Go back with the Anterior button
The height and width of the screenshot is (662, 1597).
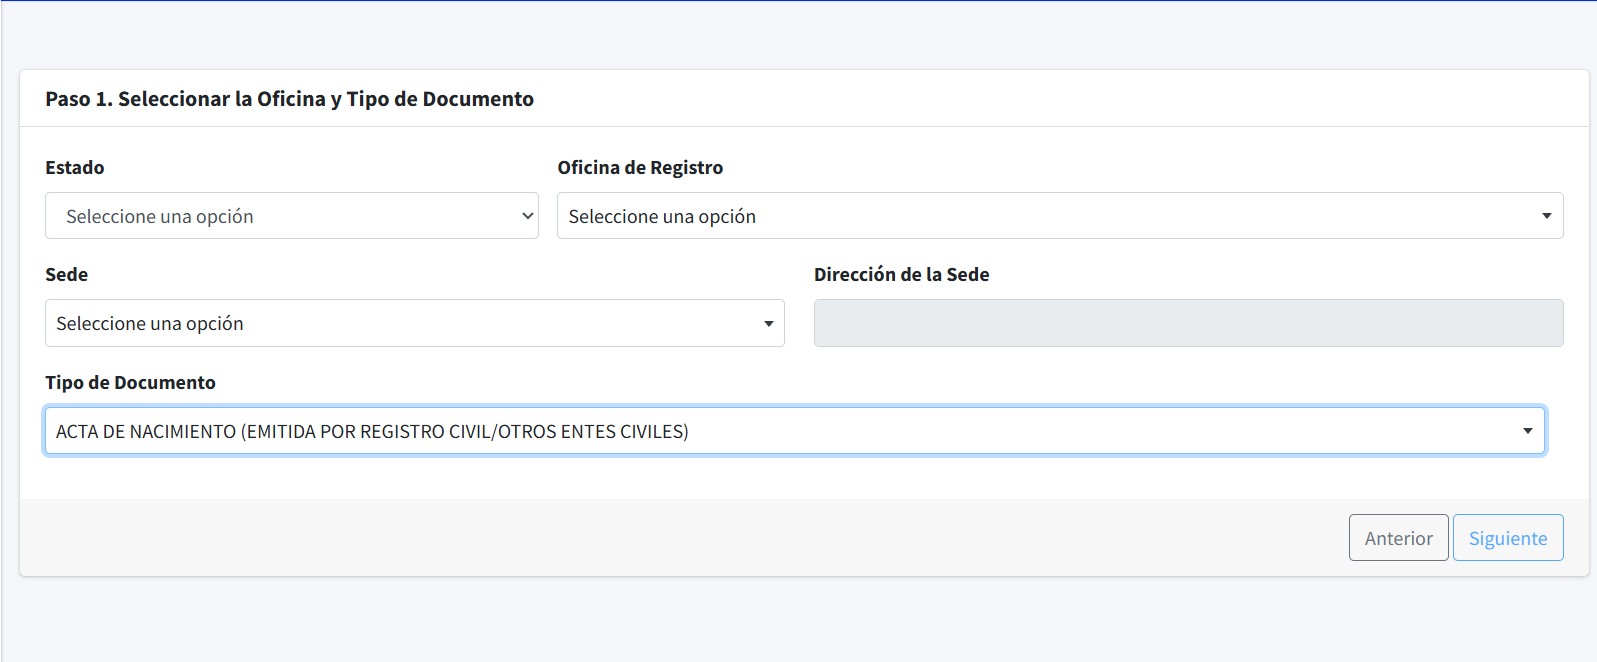click(x=1397, y=538)
